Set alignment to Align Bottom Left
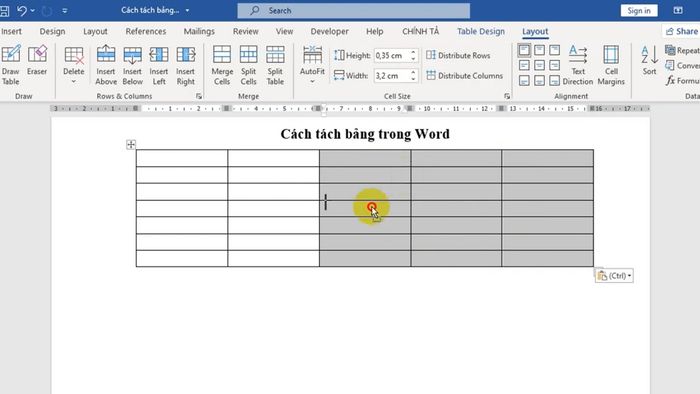Screen dimensions: 700x394 524,81
